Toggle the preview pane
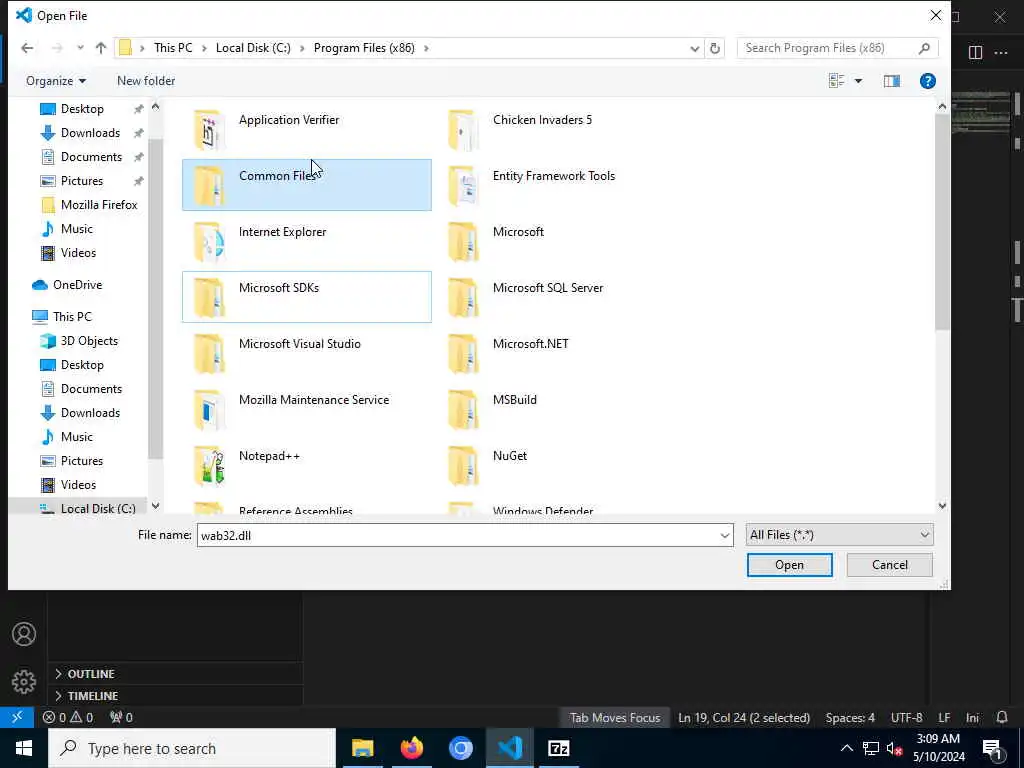This screenshot has height=768, width=1024. pyautogui.click(x=891, y=81)
